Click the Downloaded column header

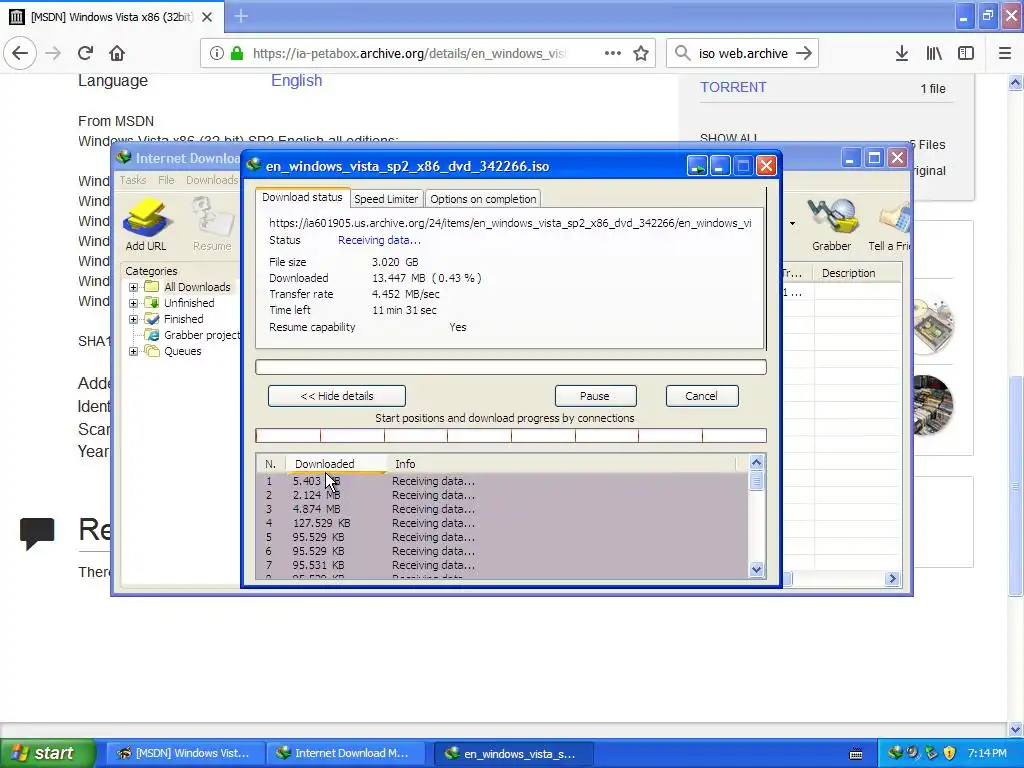pos(336,464)
